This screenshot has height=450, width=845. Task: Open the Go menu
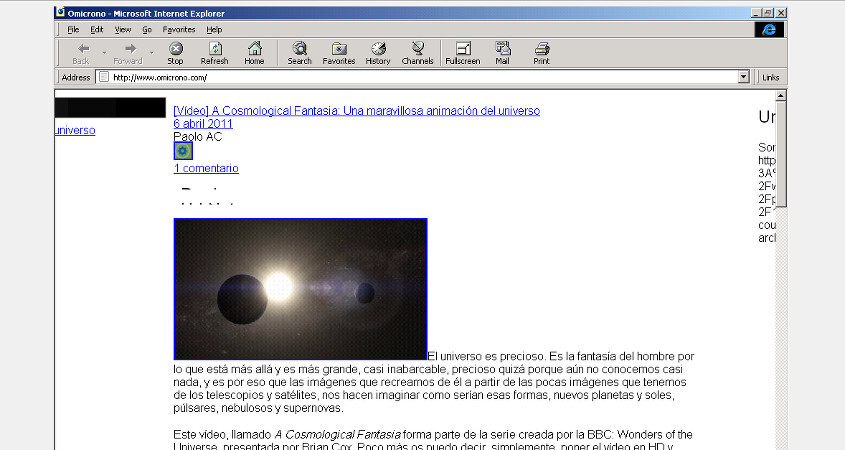[x=147, y=30]
